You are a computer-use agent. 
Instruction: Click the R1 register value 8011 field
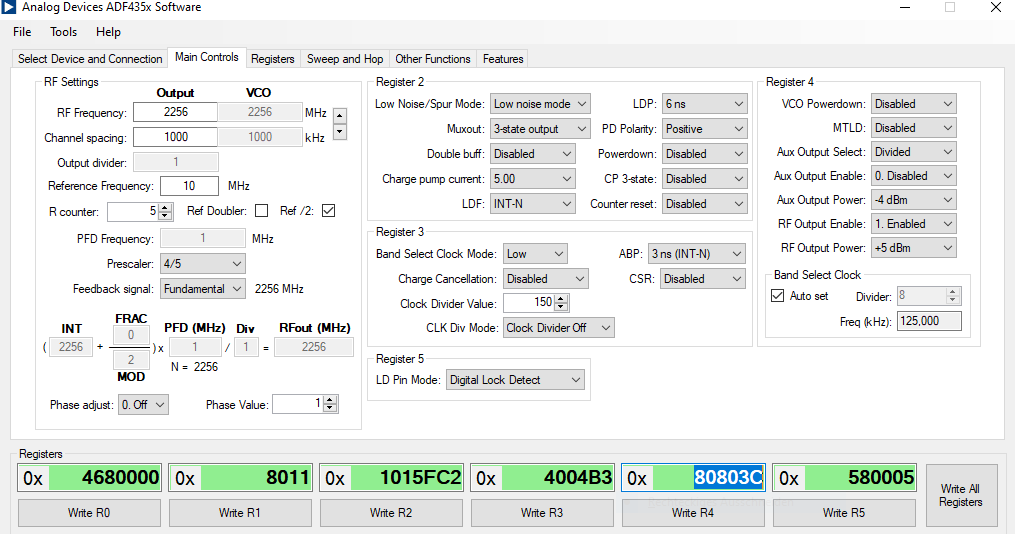[x=256, y=478]
